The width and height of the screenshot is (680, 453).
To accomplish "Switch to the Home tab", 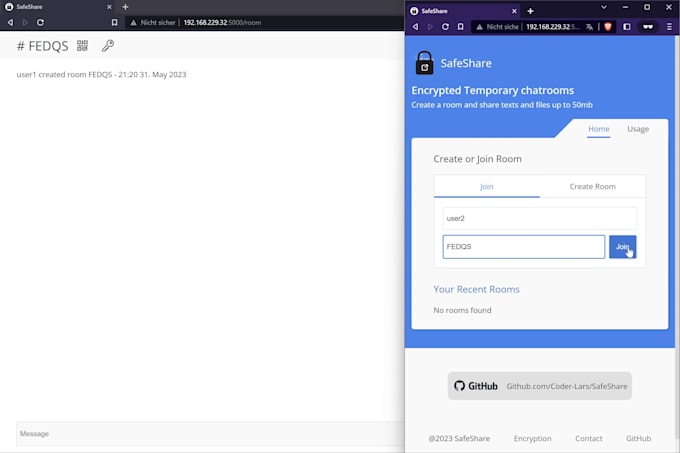I will click(598, 129).
